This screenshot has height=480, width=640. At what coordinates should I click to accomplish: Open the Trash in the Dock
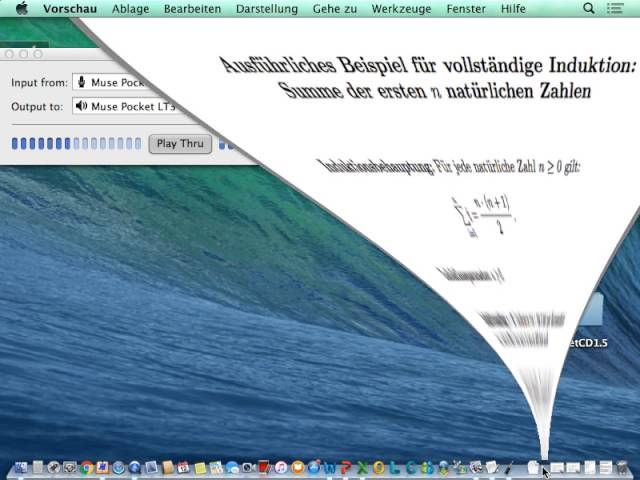point(622,467)
